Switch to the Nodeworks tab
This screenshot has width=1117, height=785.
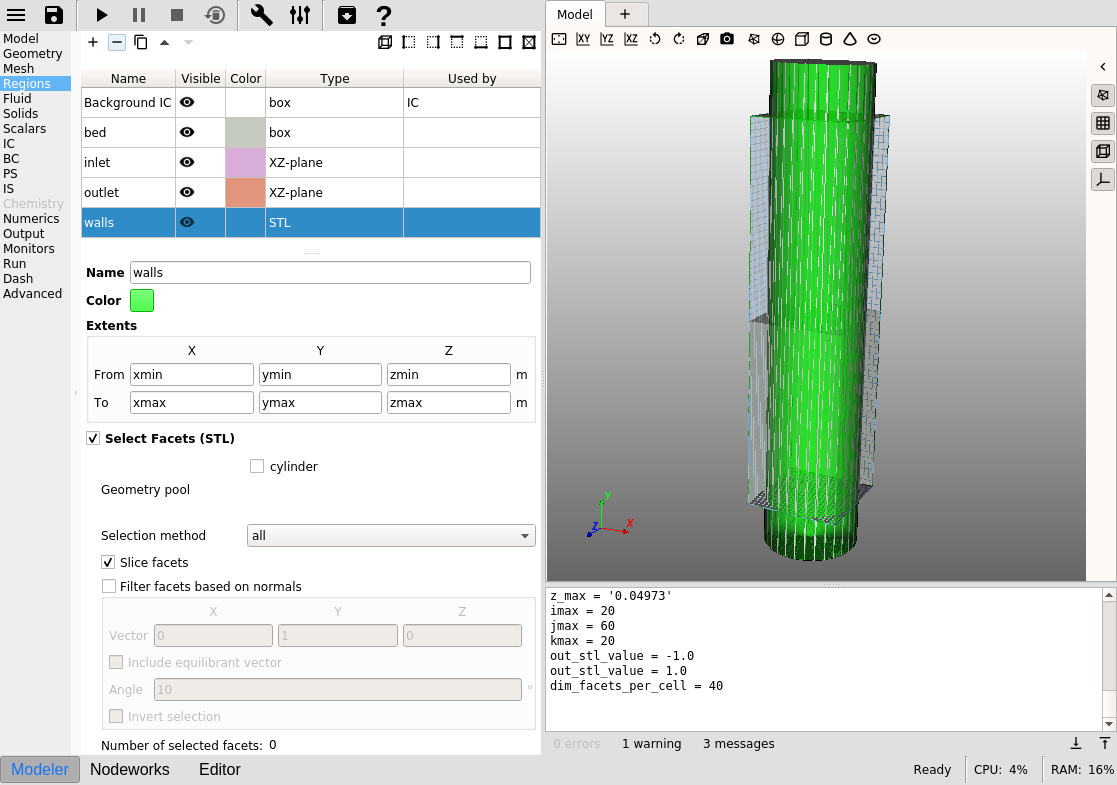[129, 769]
